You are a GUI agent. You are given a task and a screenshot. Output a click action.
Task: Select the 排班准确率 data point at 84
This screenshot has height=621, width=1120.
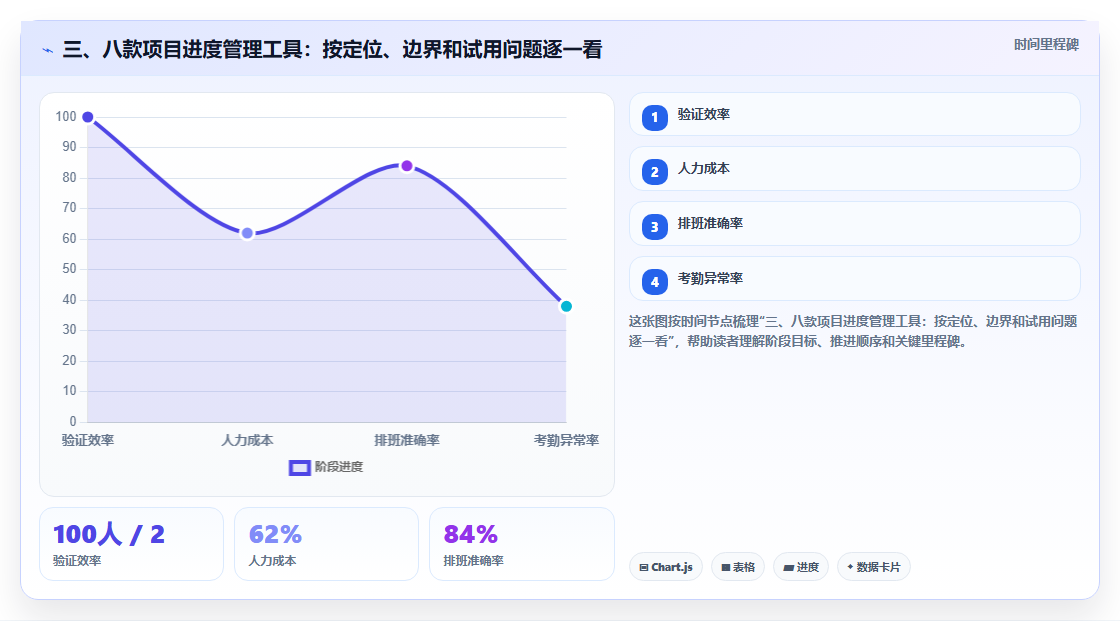click(x=406, y=166)
